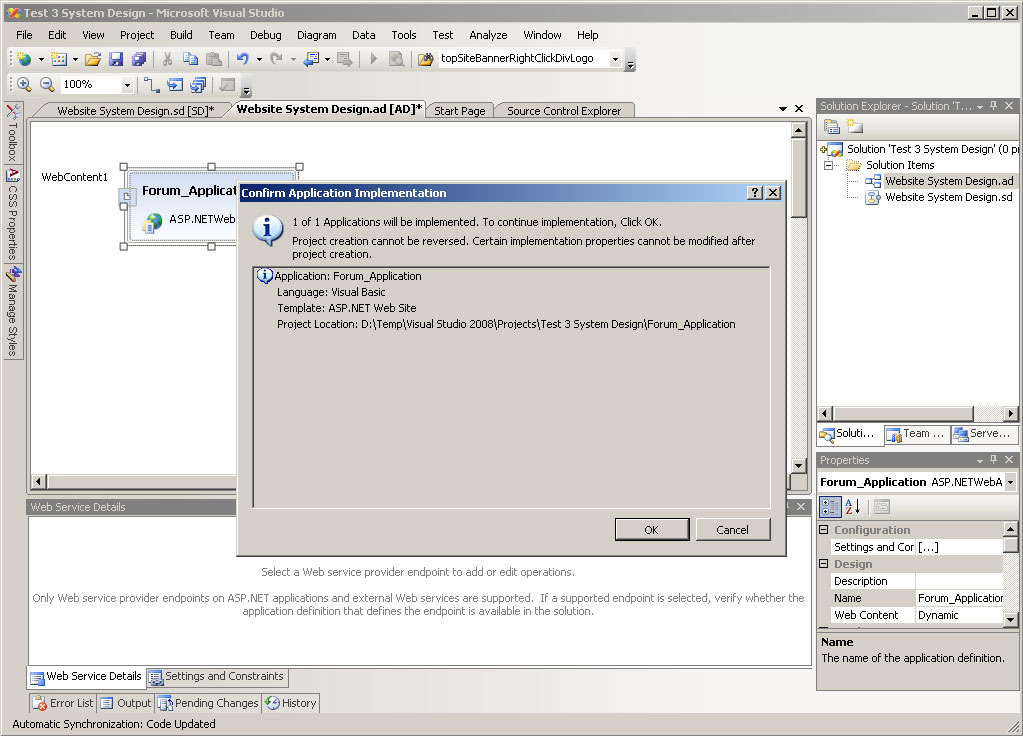
Task: Click the Undo arrow icon
Action: click(x=243, y=59)
